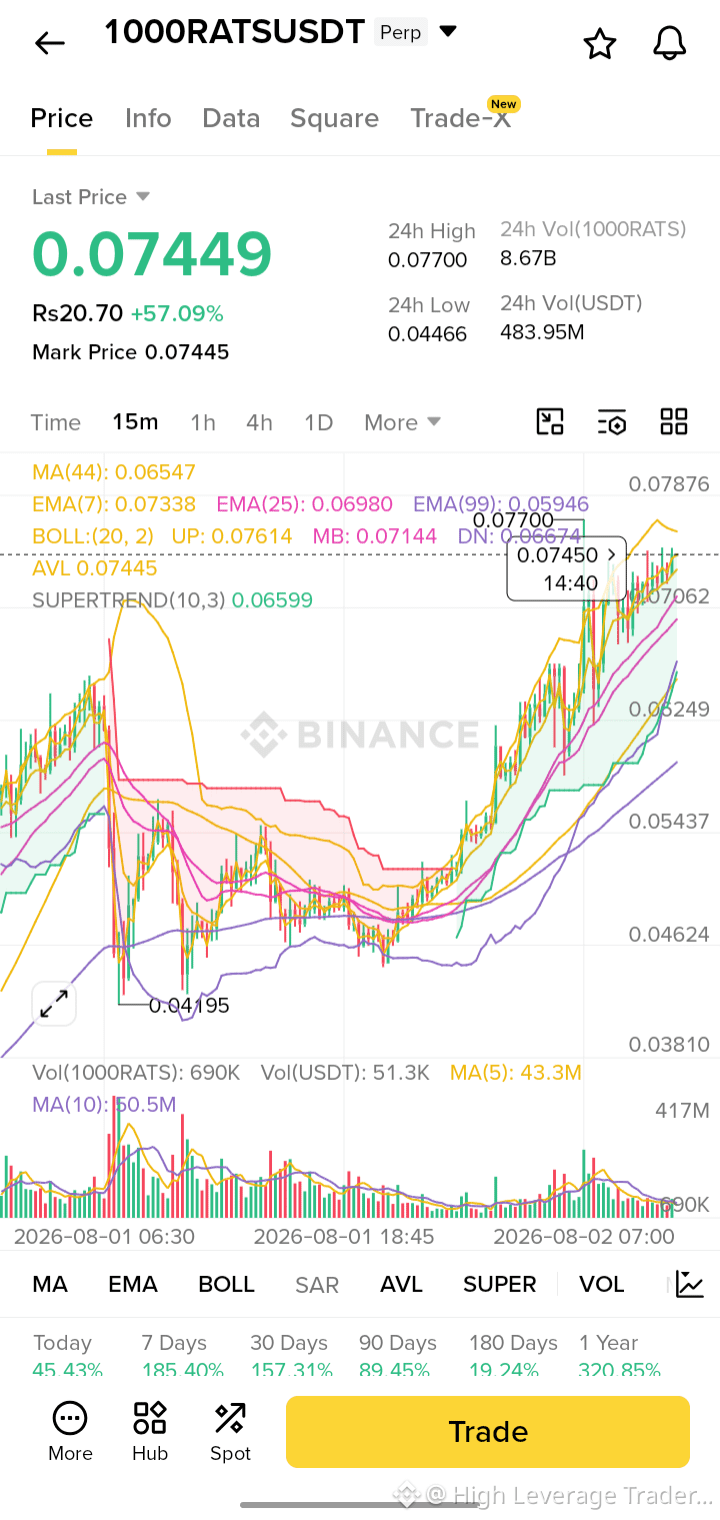Open the chart drawing tools icon

point(550,422)
